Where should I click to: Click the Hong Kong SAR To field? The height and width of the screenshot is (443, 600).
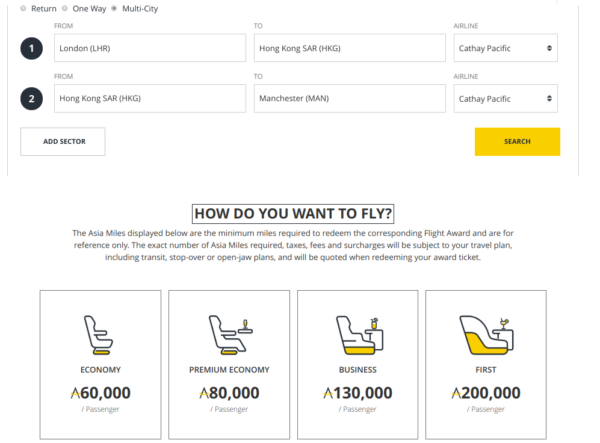click(x=348, y=48)
